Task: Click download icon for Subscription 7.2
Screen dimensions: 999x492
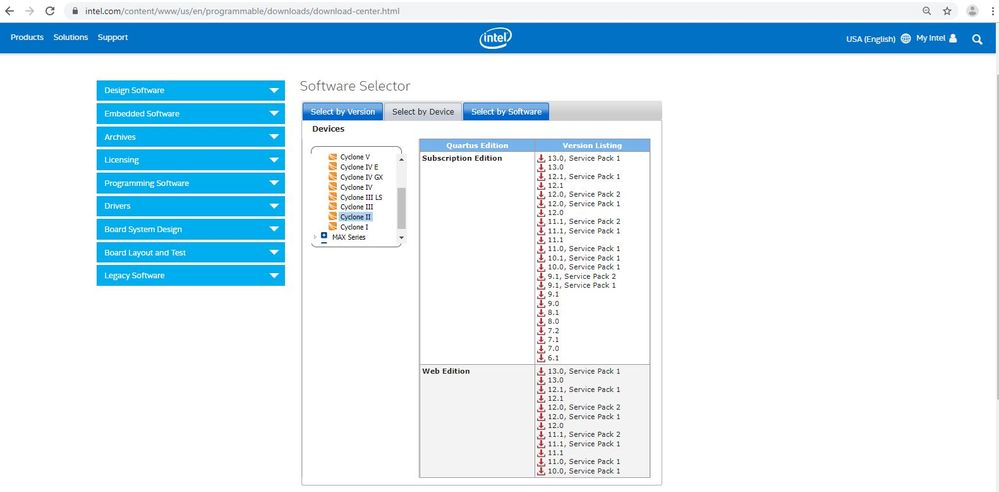Action: (542, 331)
